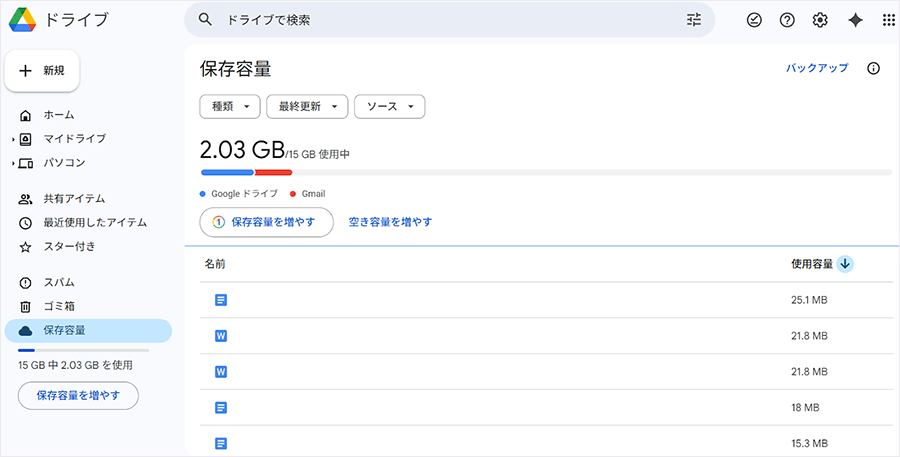This screenshot has width=900, height=457.
Task: Open the Settings gear icon
Action: coord(820,20)
